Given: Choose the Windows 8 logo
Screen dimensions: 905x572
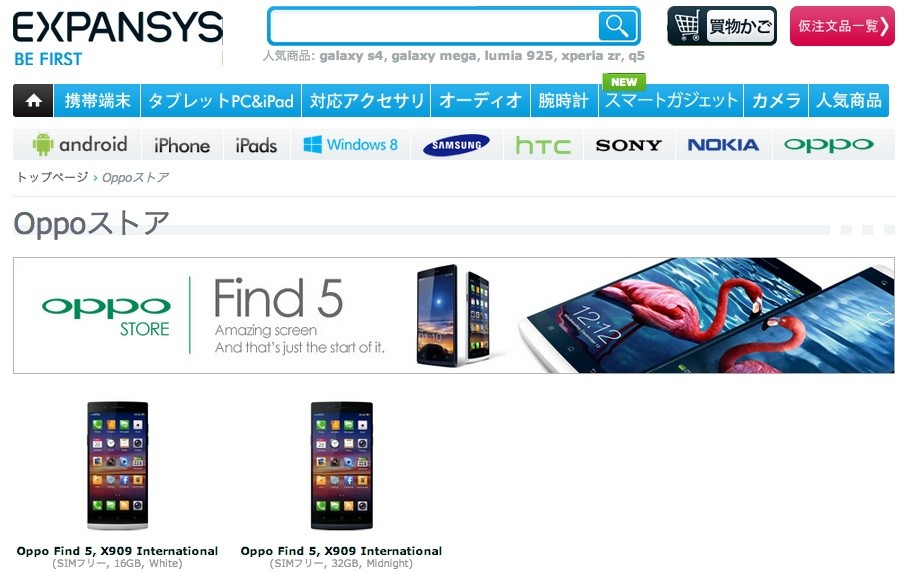Looking at the screenshot, I should coord(350,144).
